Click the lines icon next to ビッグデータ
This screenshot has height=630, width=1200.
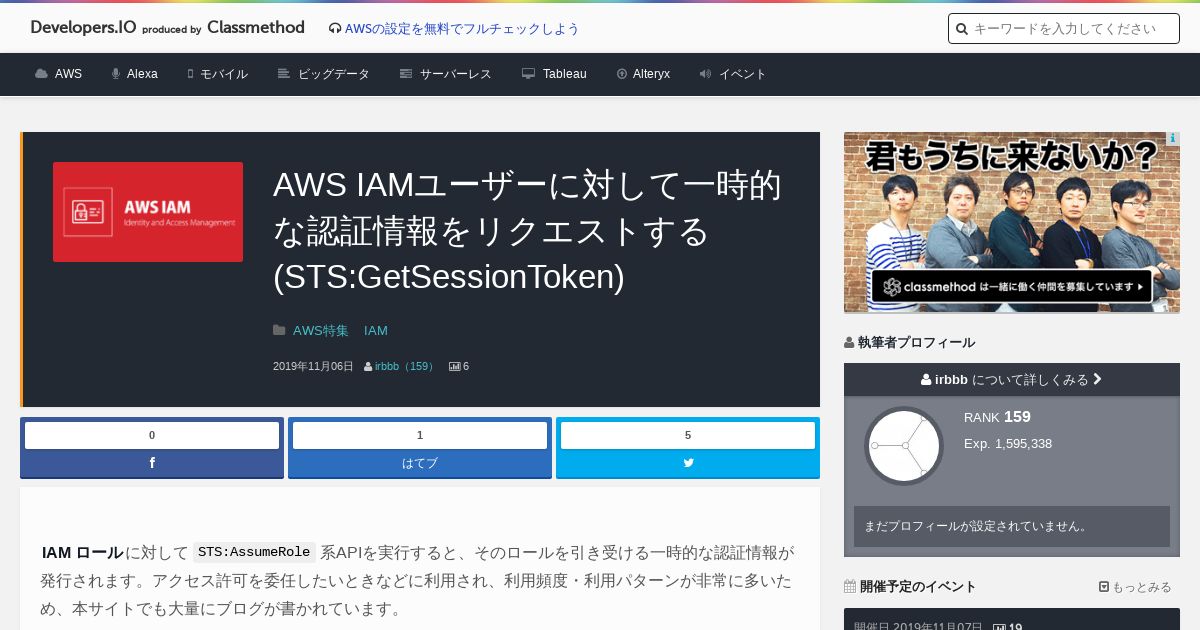tap(284, 74)
